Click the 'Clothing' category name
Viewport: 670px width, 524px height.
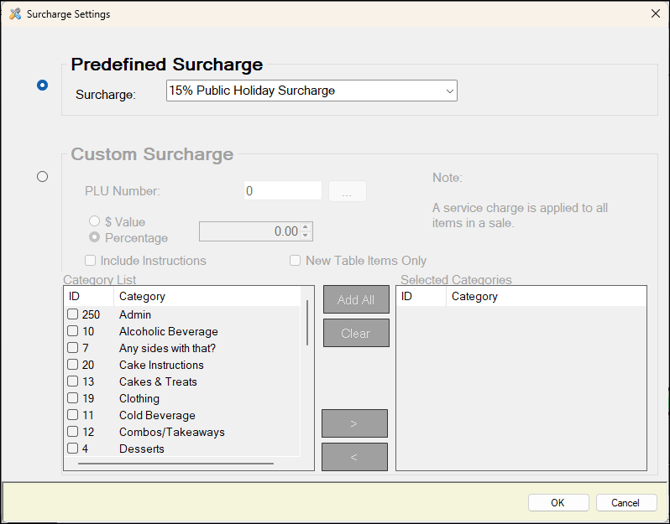tap(139, 398)
